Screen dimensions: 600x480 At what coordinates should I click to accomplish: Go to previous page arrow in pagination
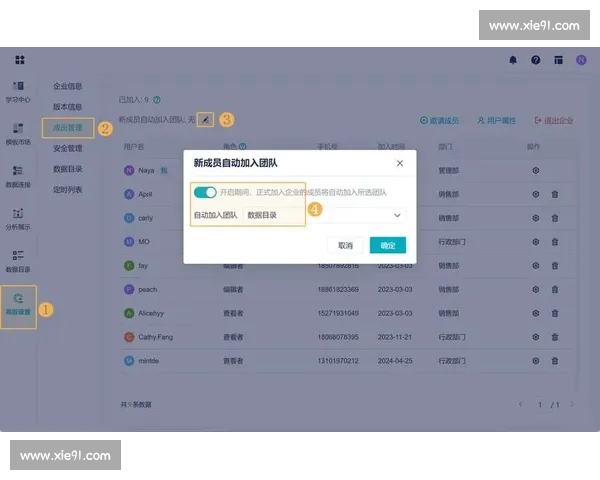520,404
